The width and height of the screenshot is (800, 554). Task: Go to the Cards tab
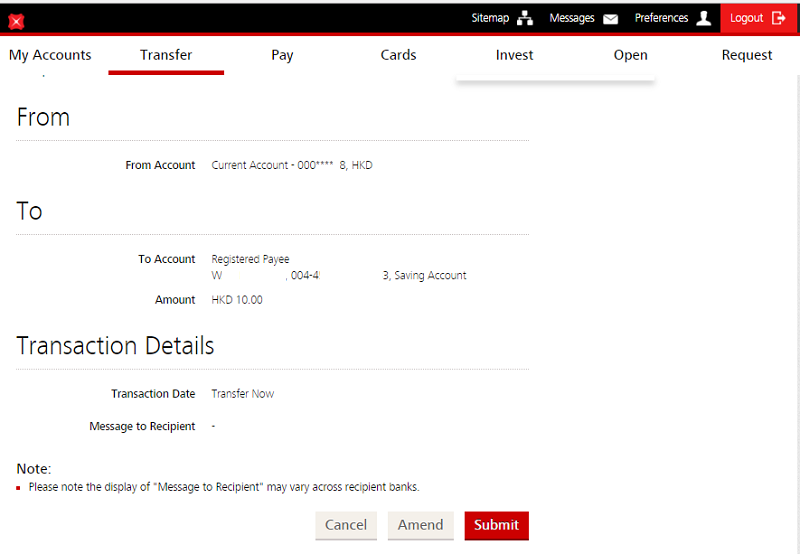(398, 55)
